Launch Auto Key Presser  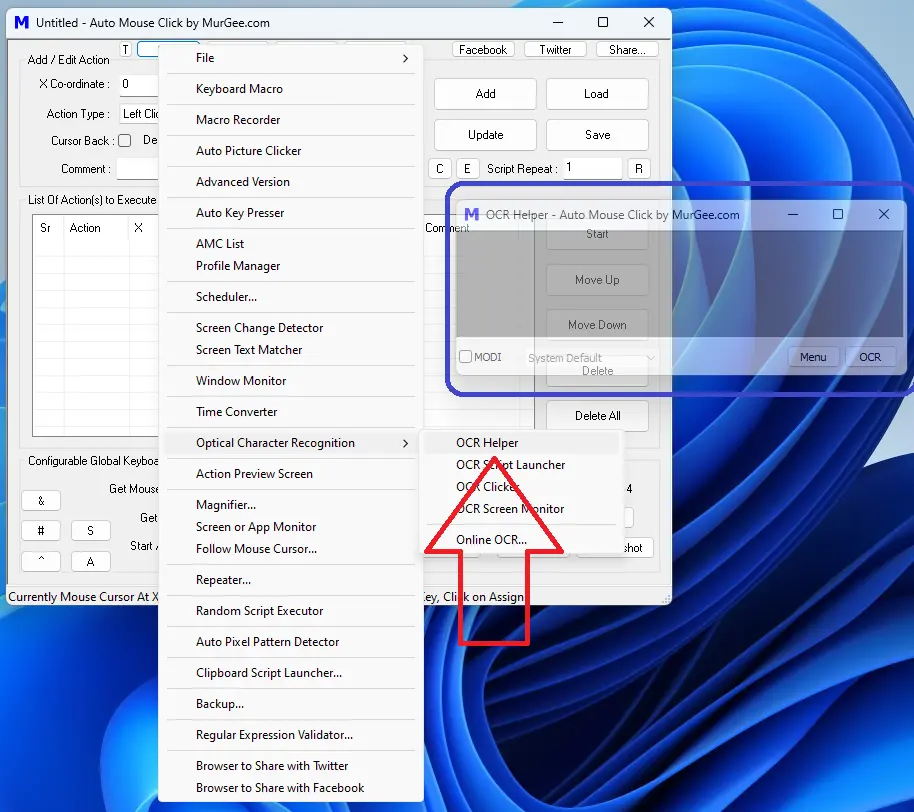pos(291,213)
